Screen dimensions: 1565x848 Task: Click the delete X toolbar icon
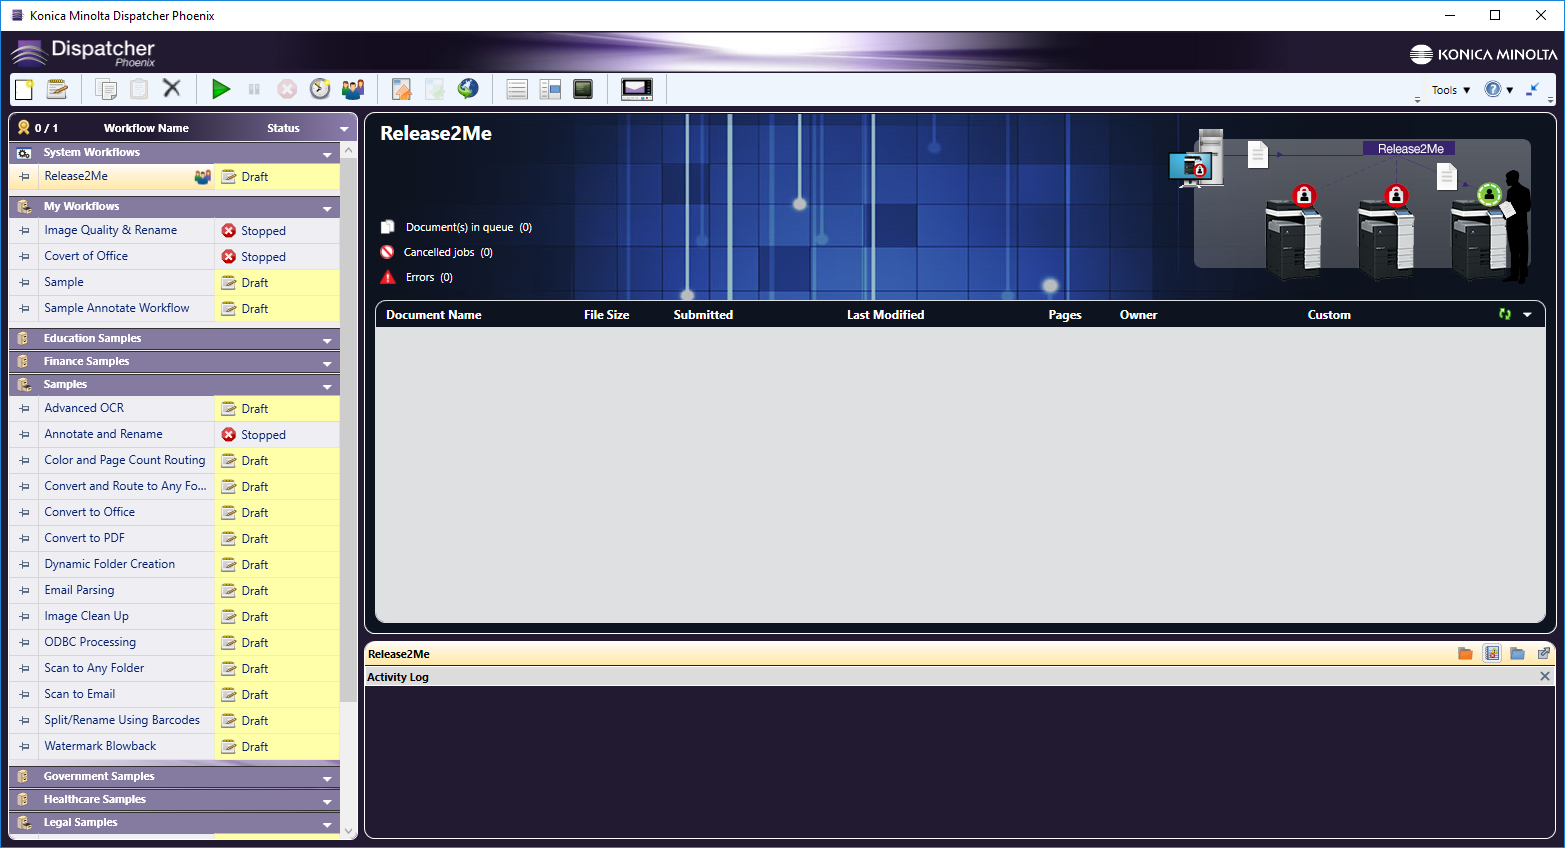point(172,89)
